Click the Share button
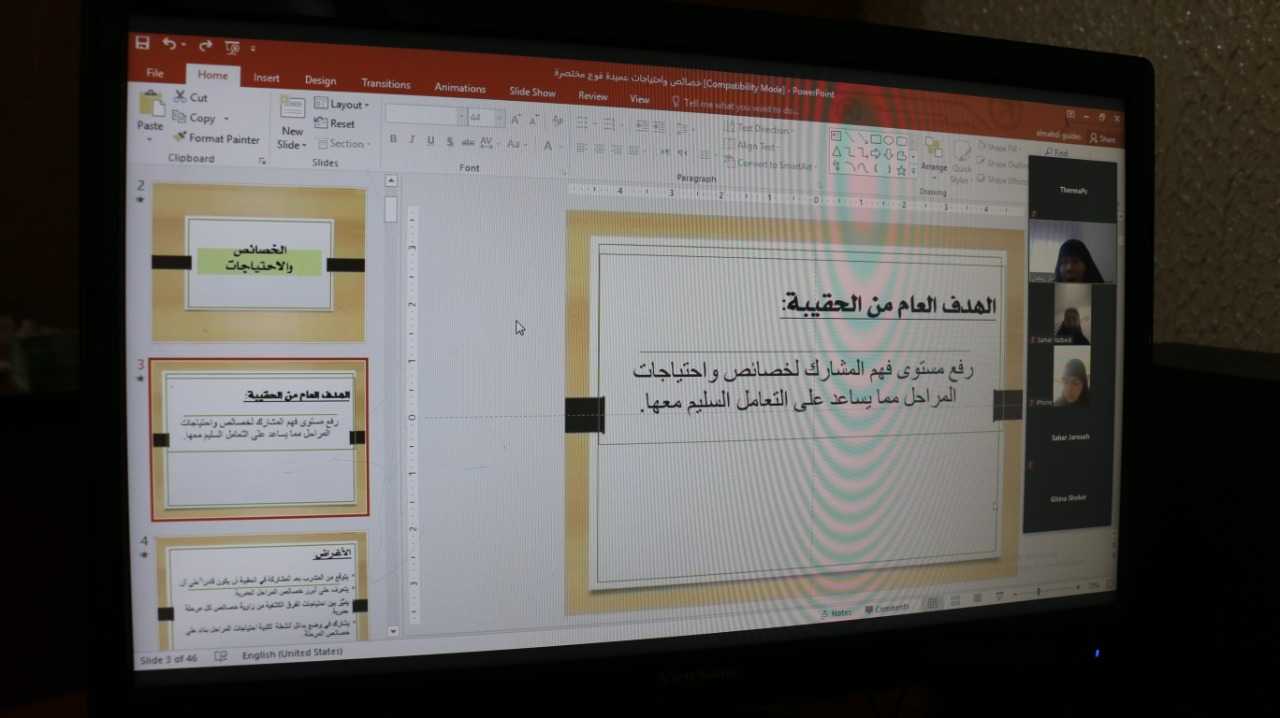The image size is (1280, 718). tap(1102, 139)
